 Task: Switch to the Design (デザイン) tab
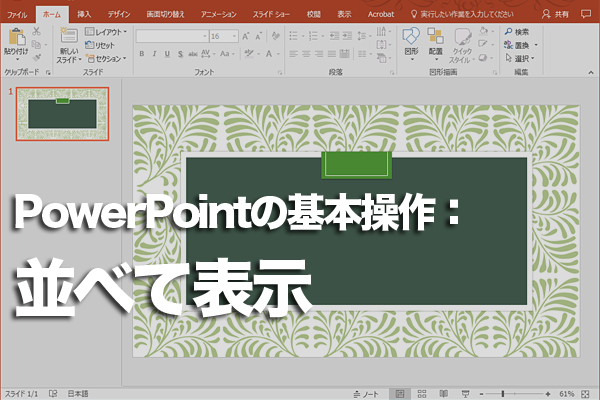click(119, 14)
